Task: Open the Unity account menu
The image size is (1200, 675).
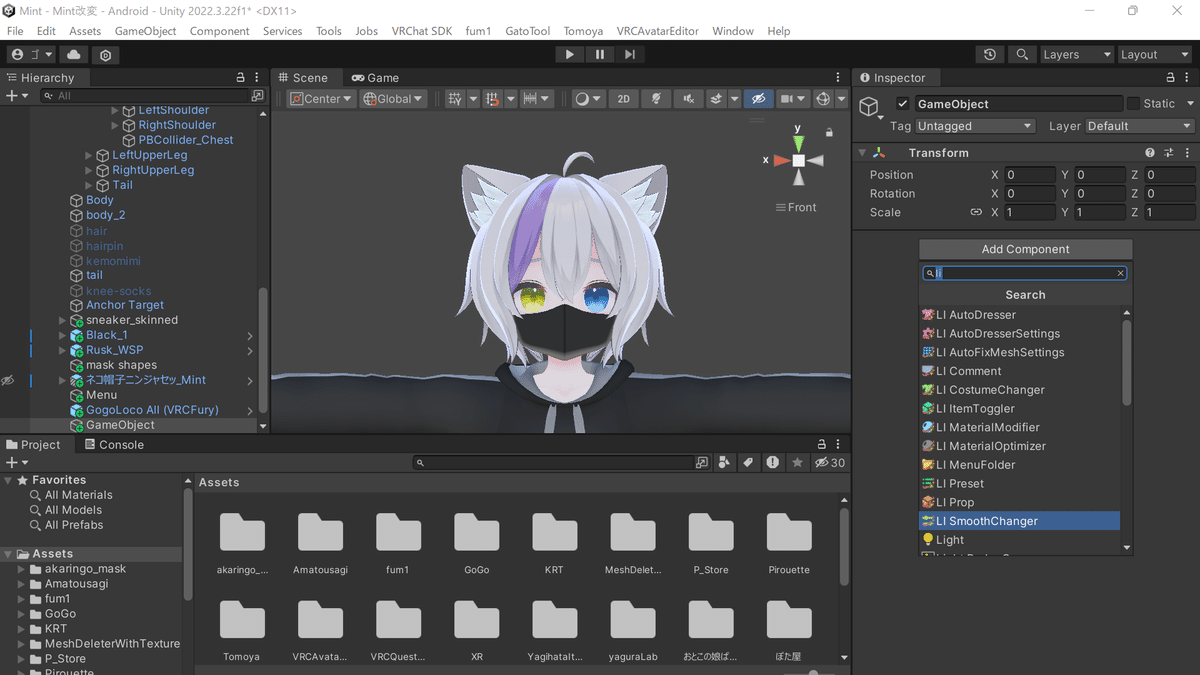Action: click(29, 55)
